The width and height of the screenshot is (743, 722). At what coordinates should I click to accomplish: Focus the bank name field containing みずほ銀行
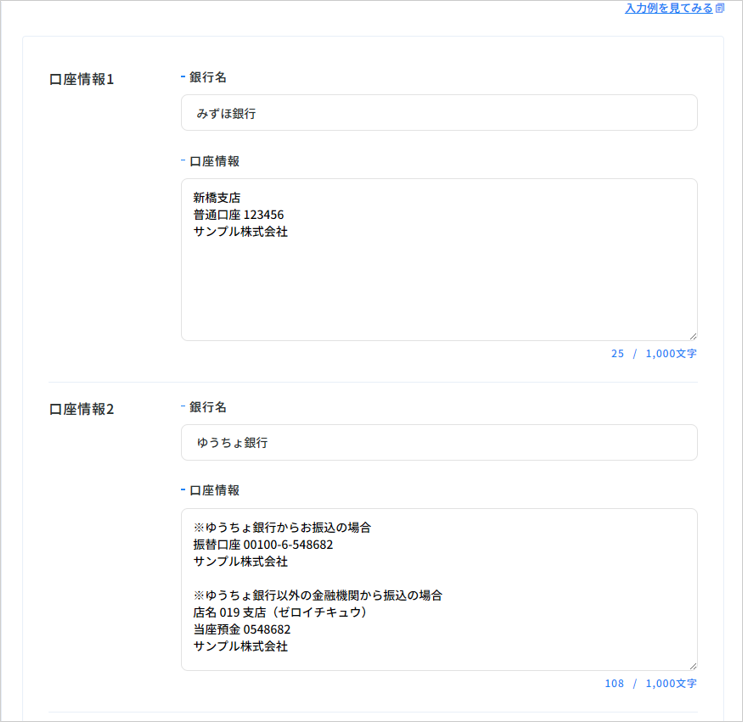point(438,113)
